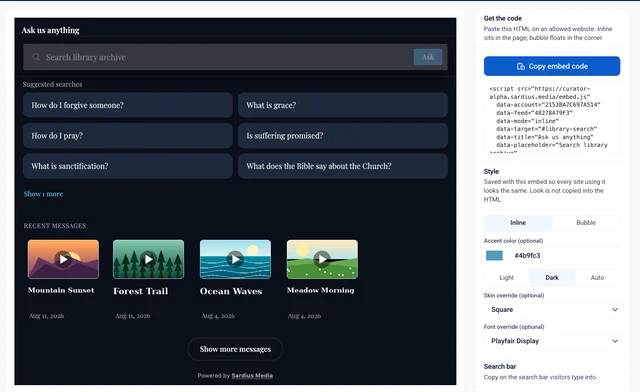The width and height of the screenshot is (640, 392).
Task: Click the Style section heading
Action: [x=491, y=172]
